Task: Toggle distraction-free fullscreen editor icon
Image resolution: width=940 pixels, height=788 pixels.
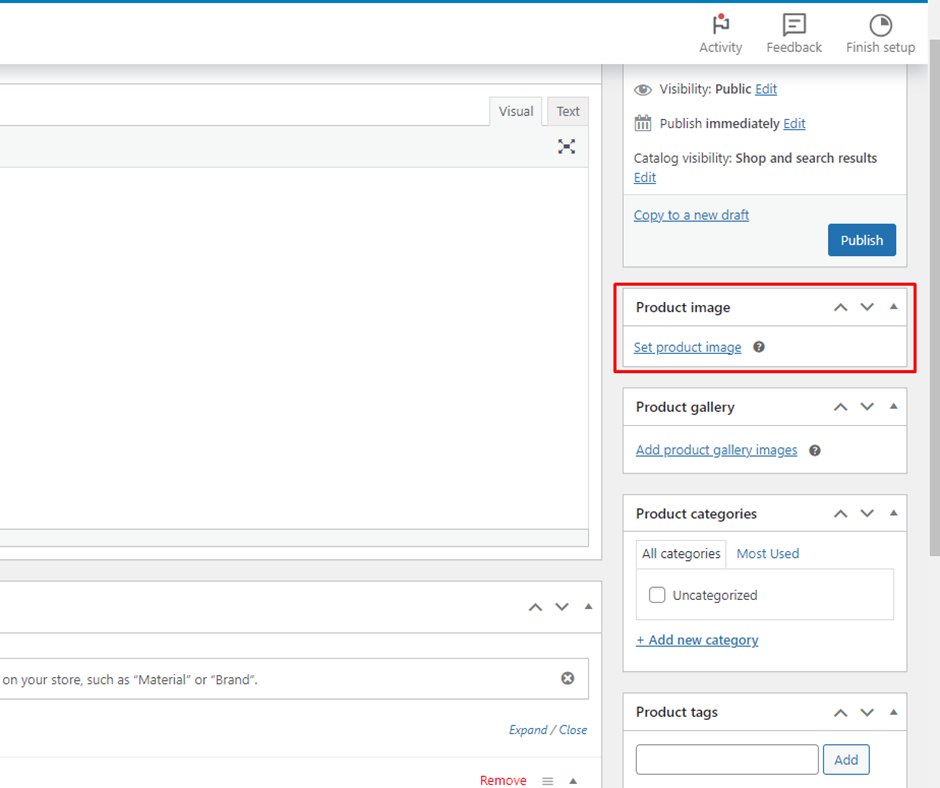Action: (x=567, y=147)
